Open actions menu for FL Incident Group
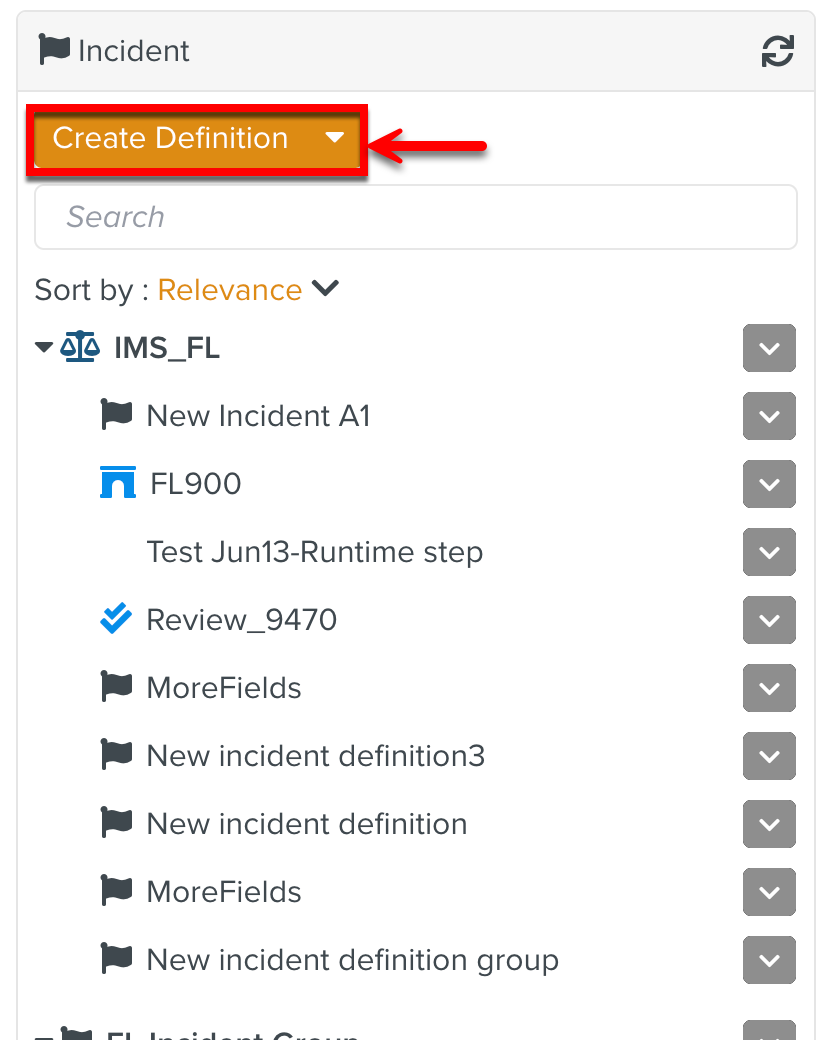Viewport: 838px width, 1040px height. coord(768,1030)
